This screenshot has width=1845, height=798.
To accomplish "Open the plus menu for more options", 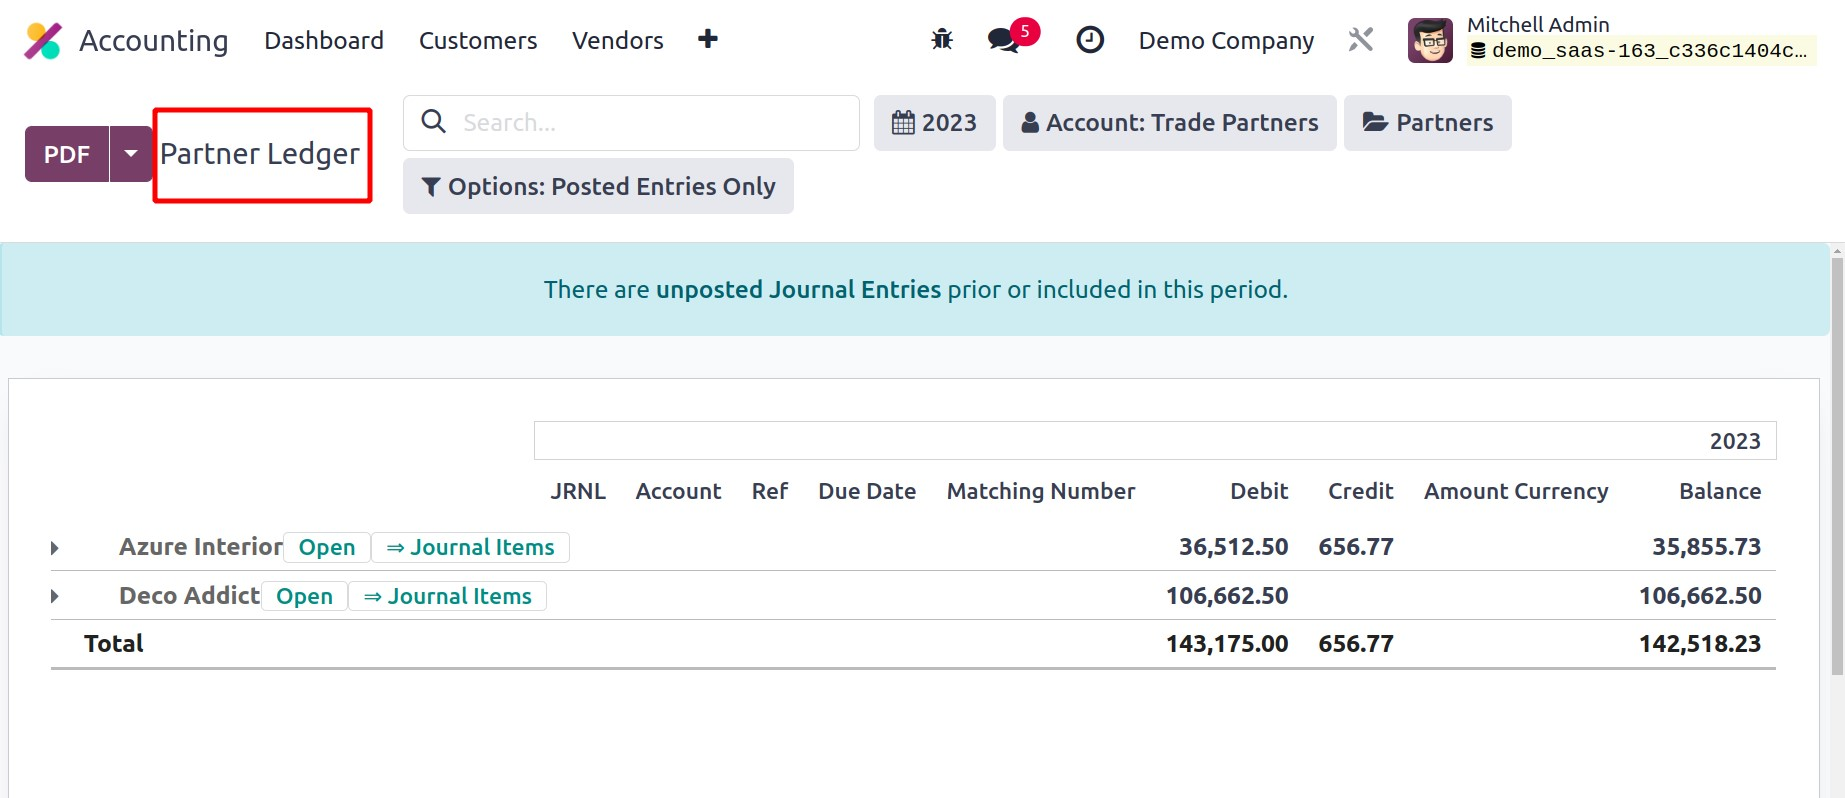I will pos(707,40).
